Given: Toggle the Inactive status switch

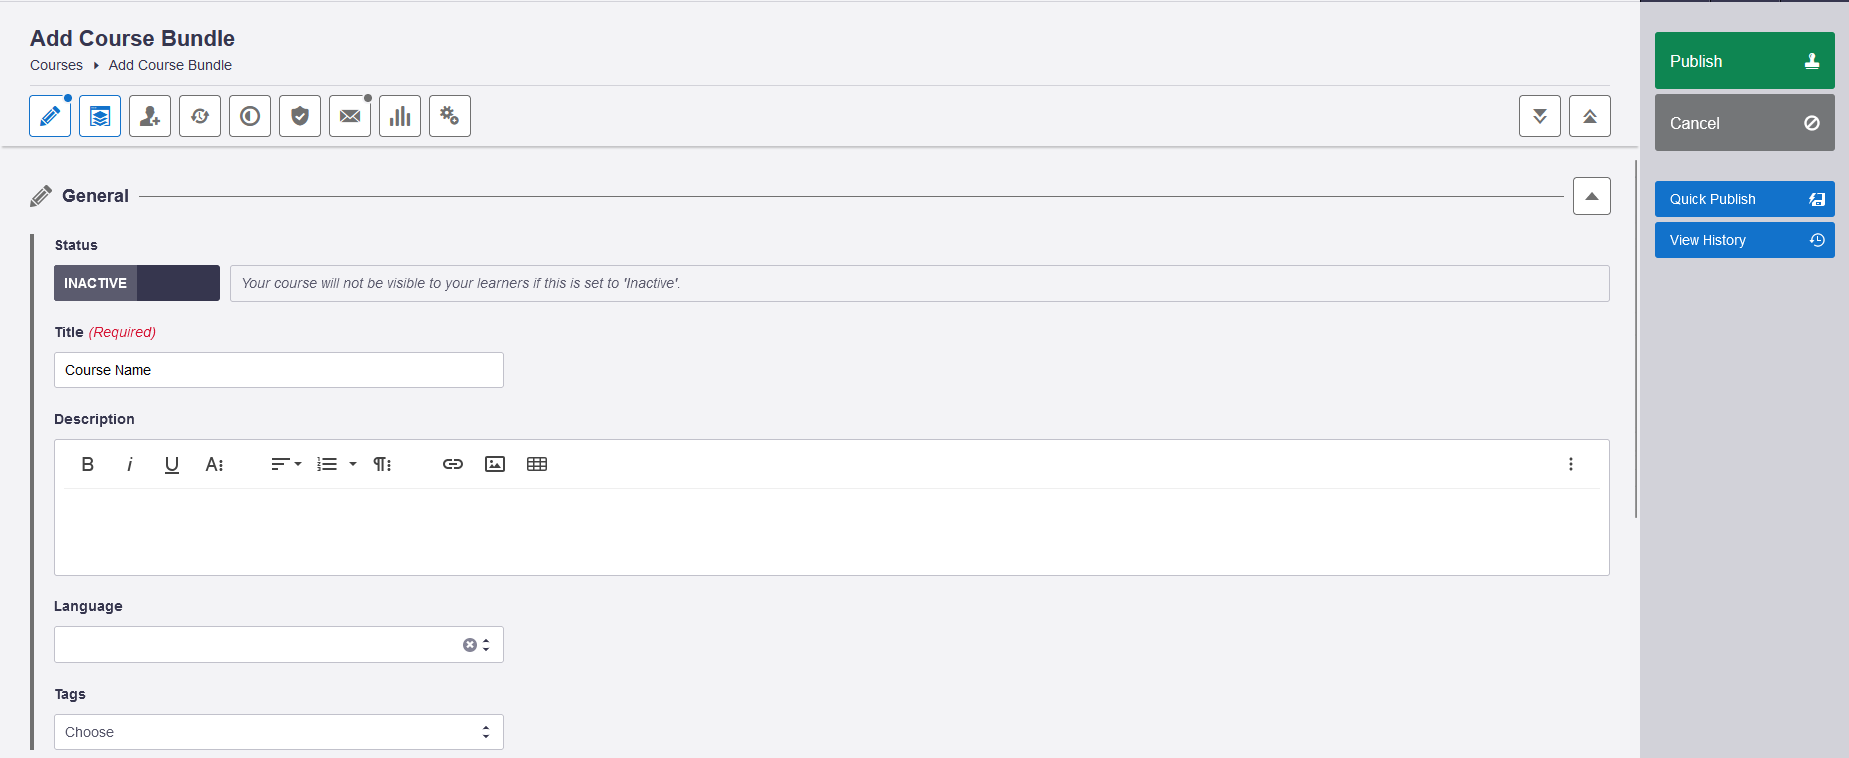Looking at the screenshot, I should point(137,283).
